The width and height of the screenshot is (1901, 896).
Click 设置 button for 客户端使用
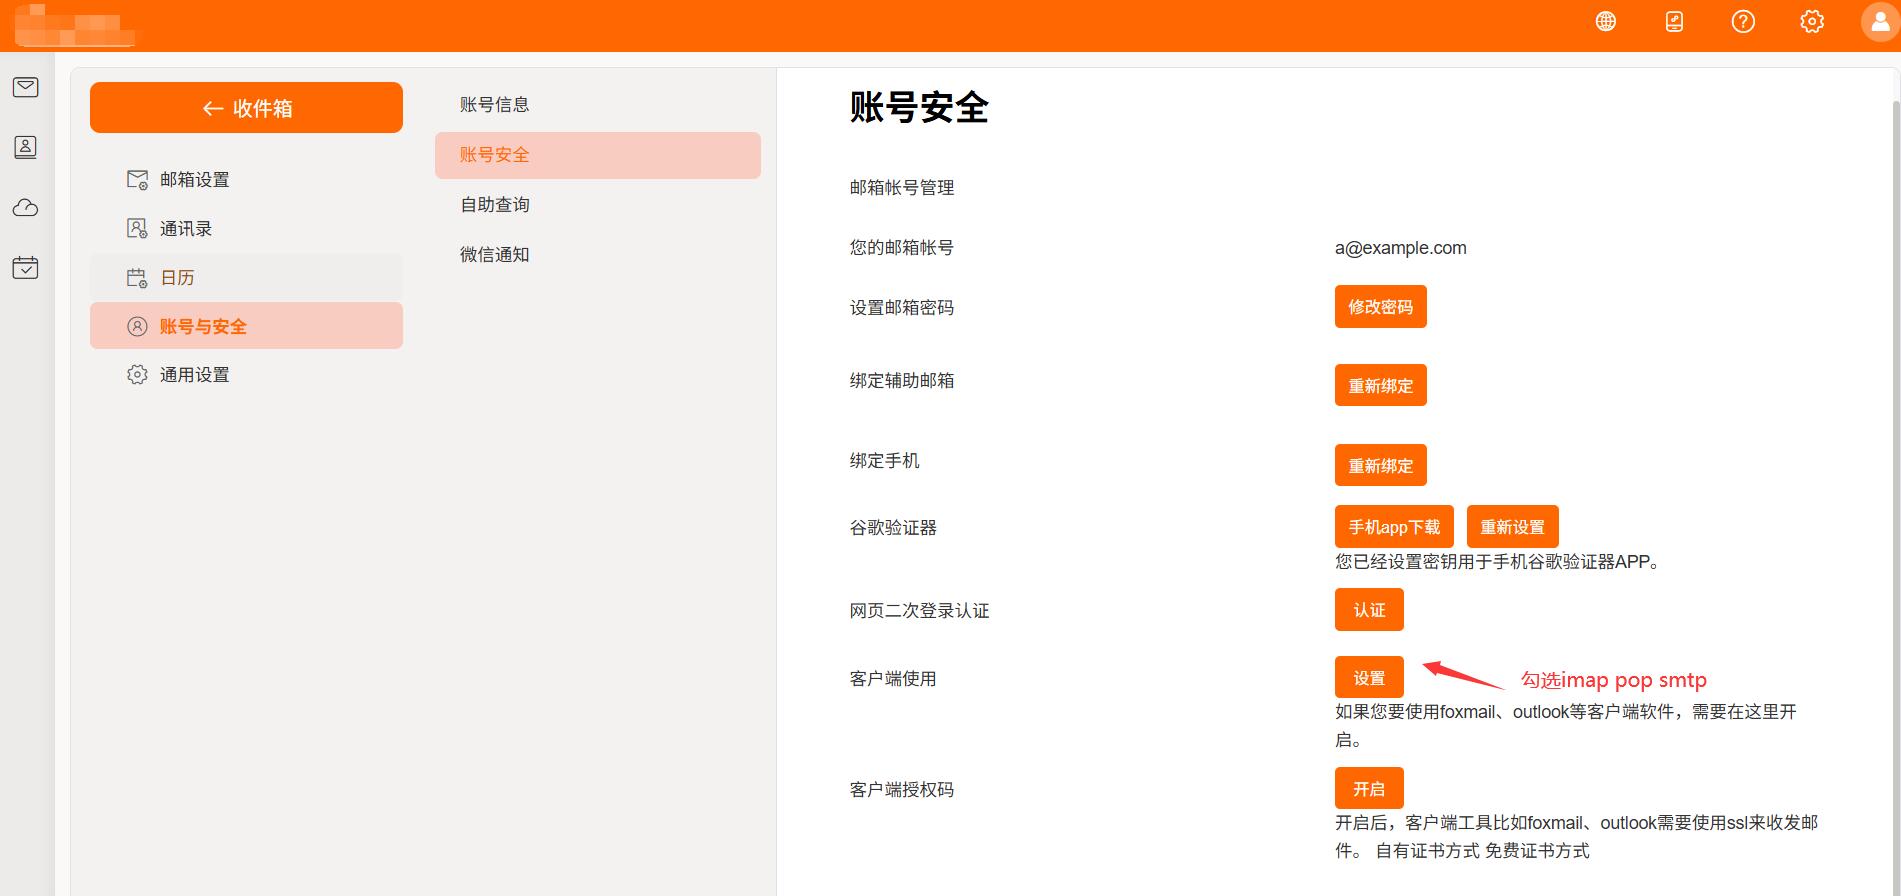1369,678
